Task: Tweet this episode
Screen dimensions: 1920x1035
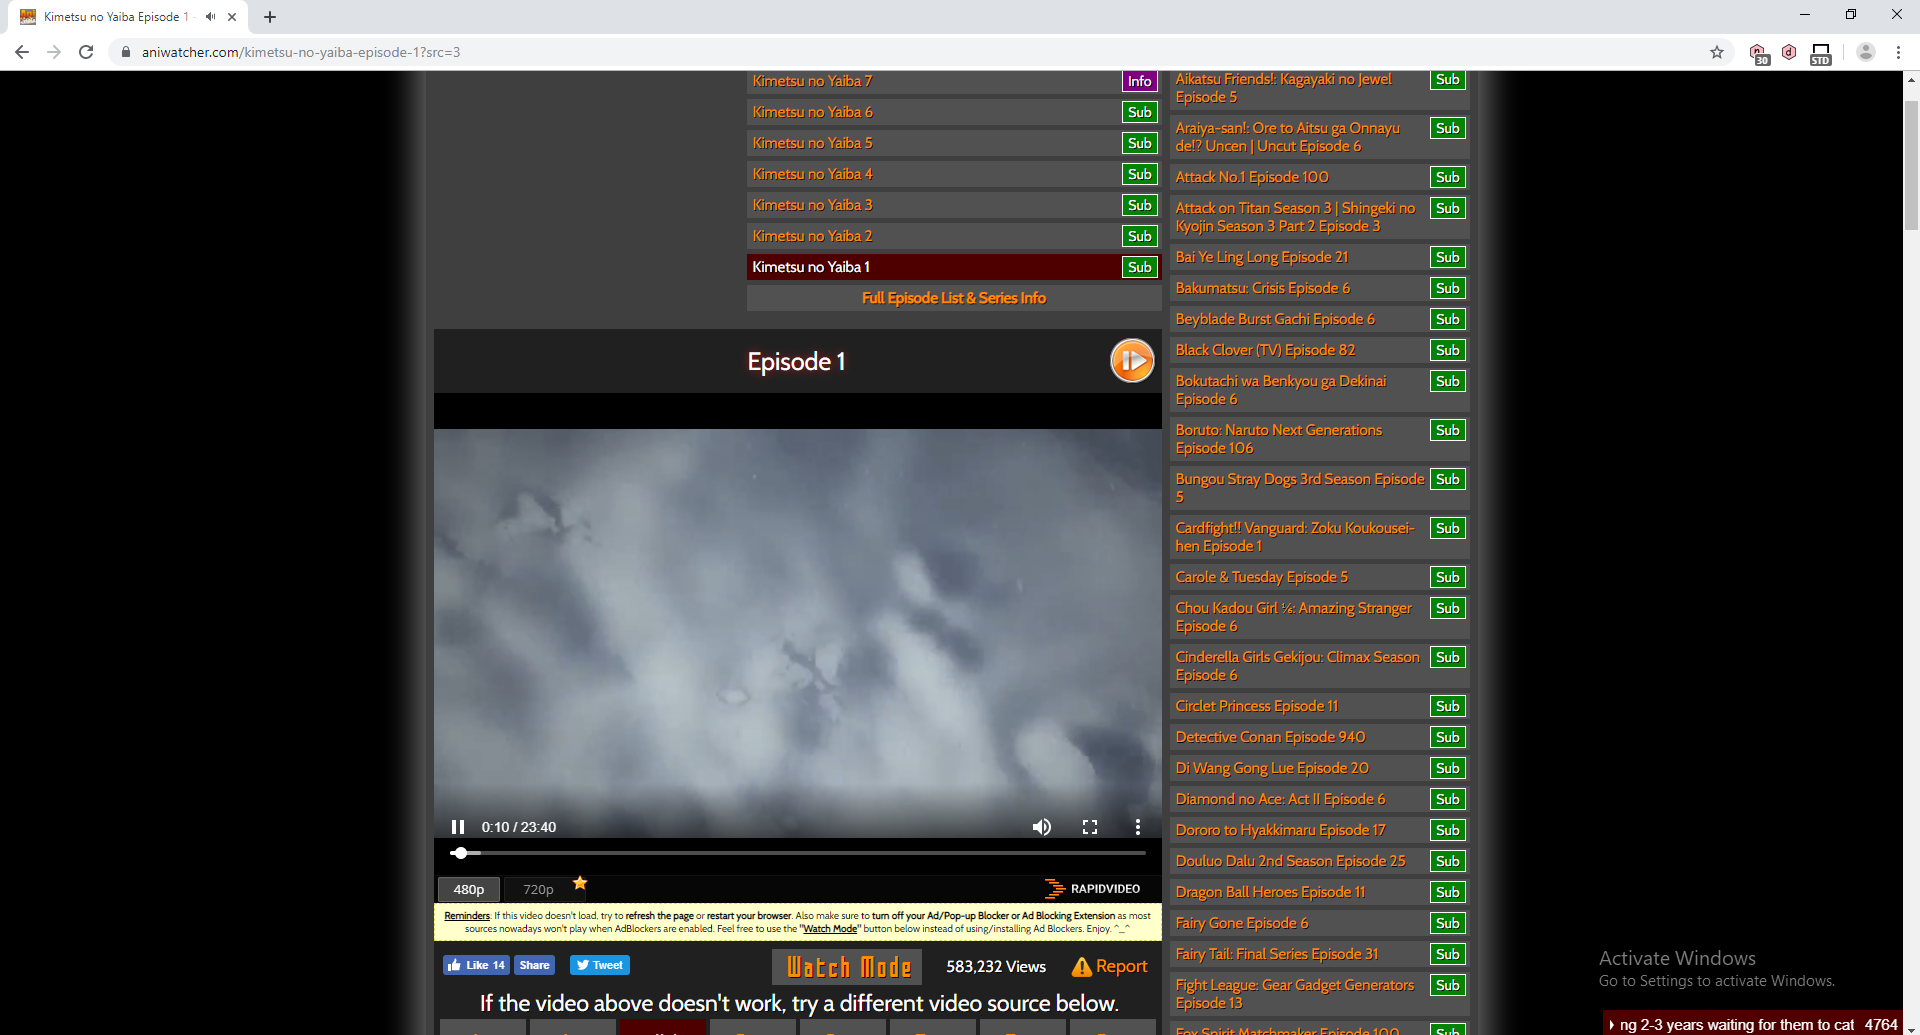Action: tap(600, 965)
